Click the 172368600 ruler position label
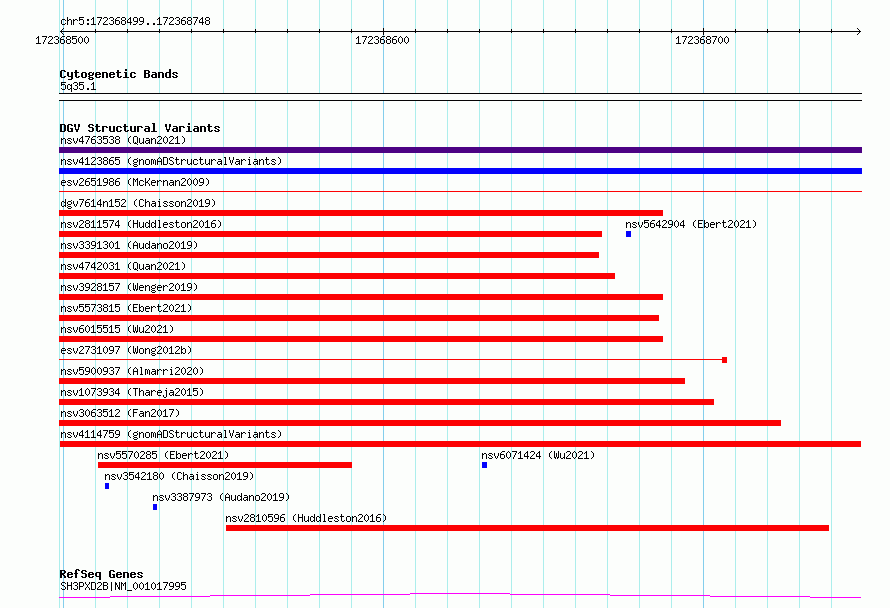Viewport: 890px width, 608px height. (x=382, y=40)
